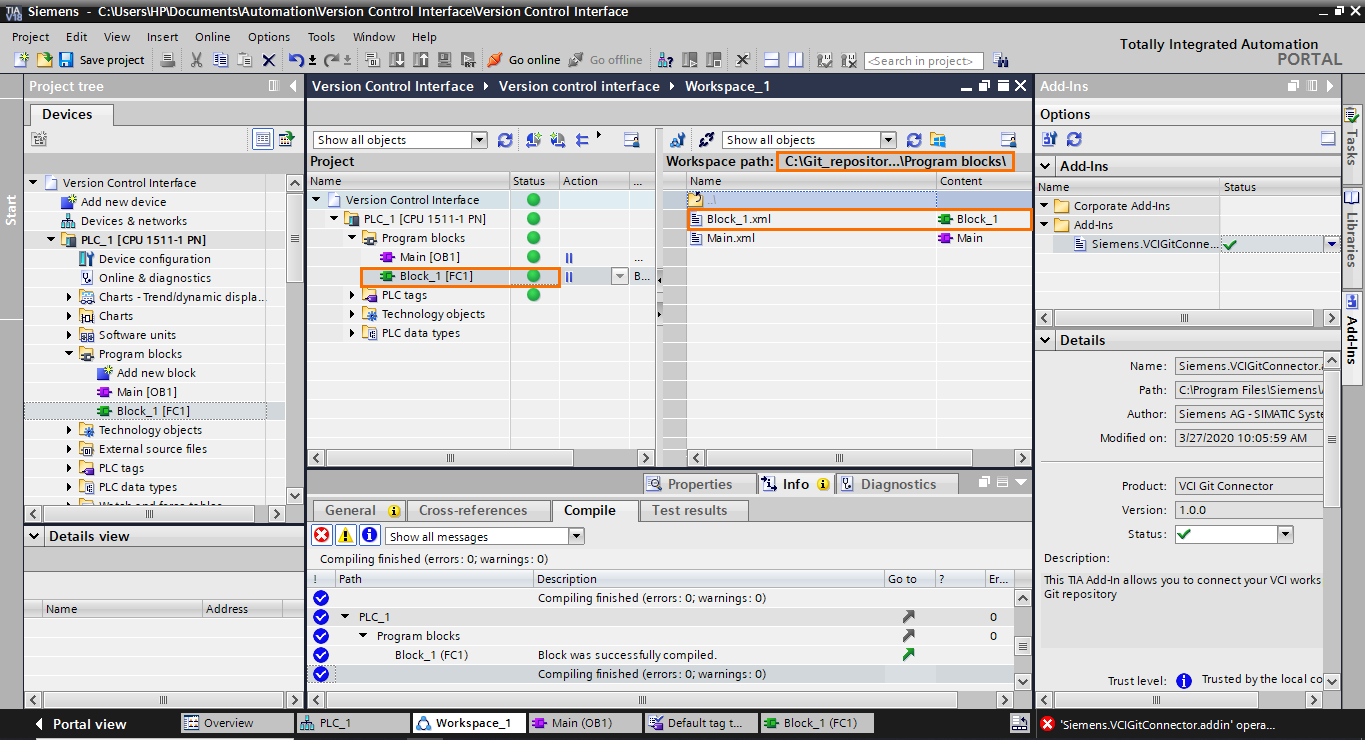Image resolution: width=1365 pixels, height=740 pixels.
Task: Select Block_1.xml in the workspace list
Action: point(740,218)
